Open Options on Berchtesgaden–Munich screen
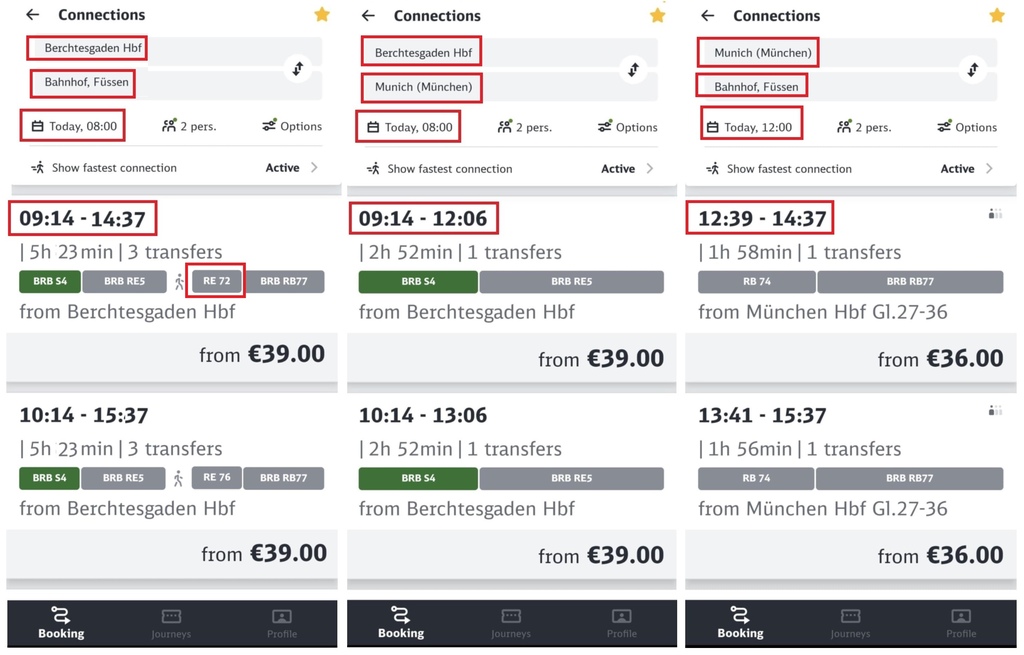Viewport: 1024px width, 655px height. point(628,127)
